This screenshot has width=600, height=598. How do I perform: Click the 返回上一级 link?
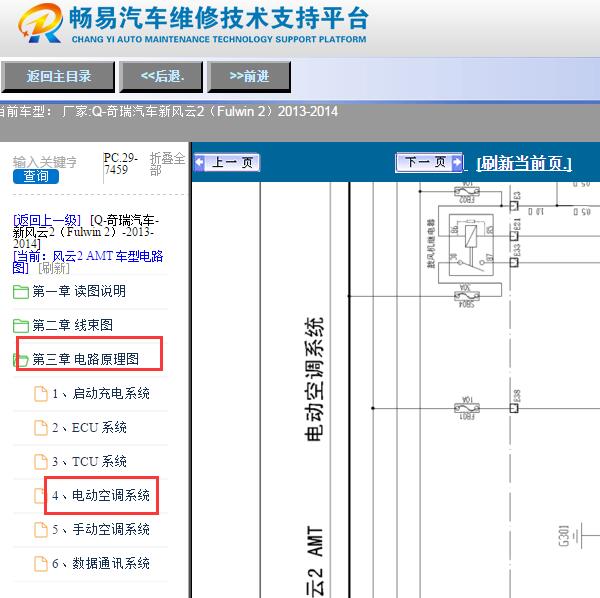pyautogui.click(x=47, y=220)
